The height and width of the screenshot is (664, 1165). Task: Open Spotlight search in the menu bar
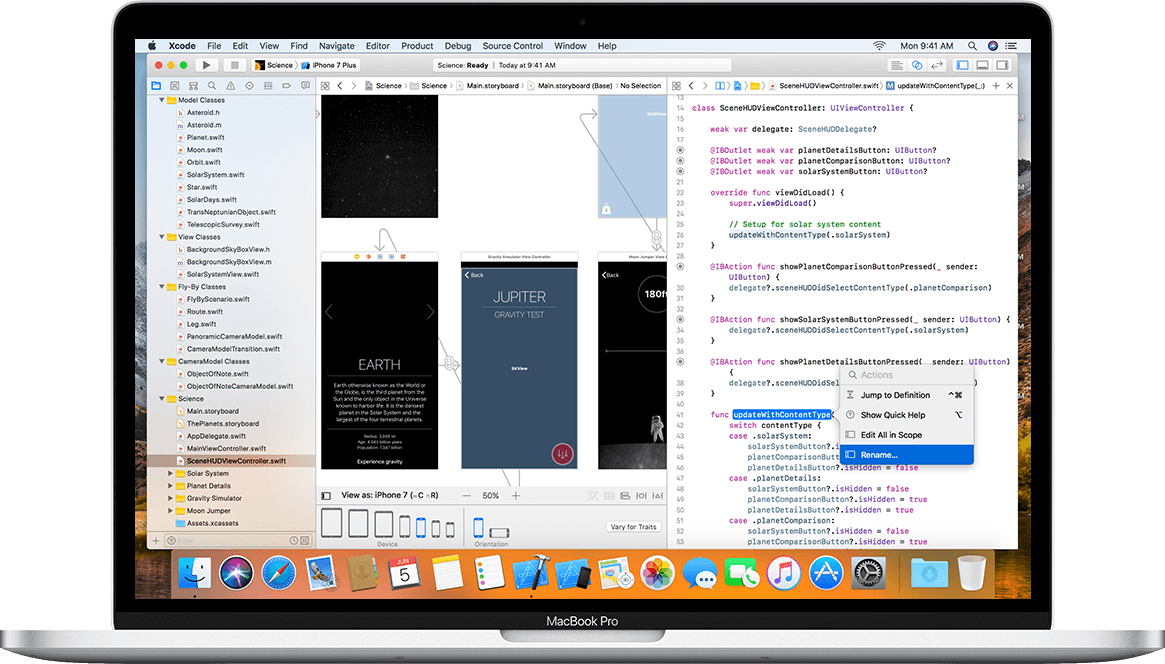[972, 46]
